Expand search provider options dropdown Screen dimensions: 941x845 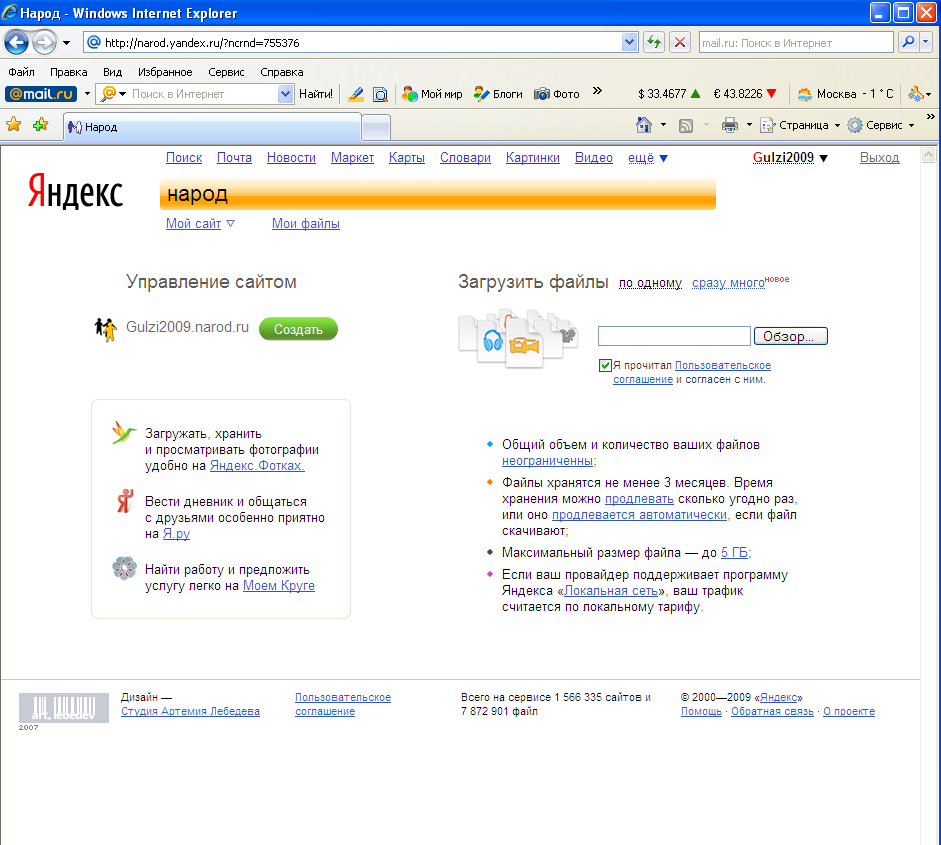[925, 42]
